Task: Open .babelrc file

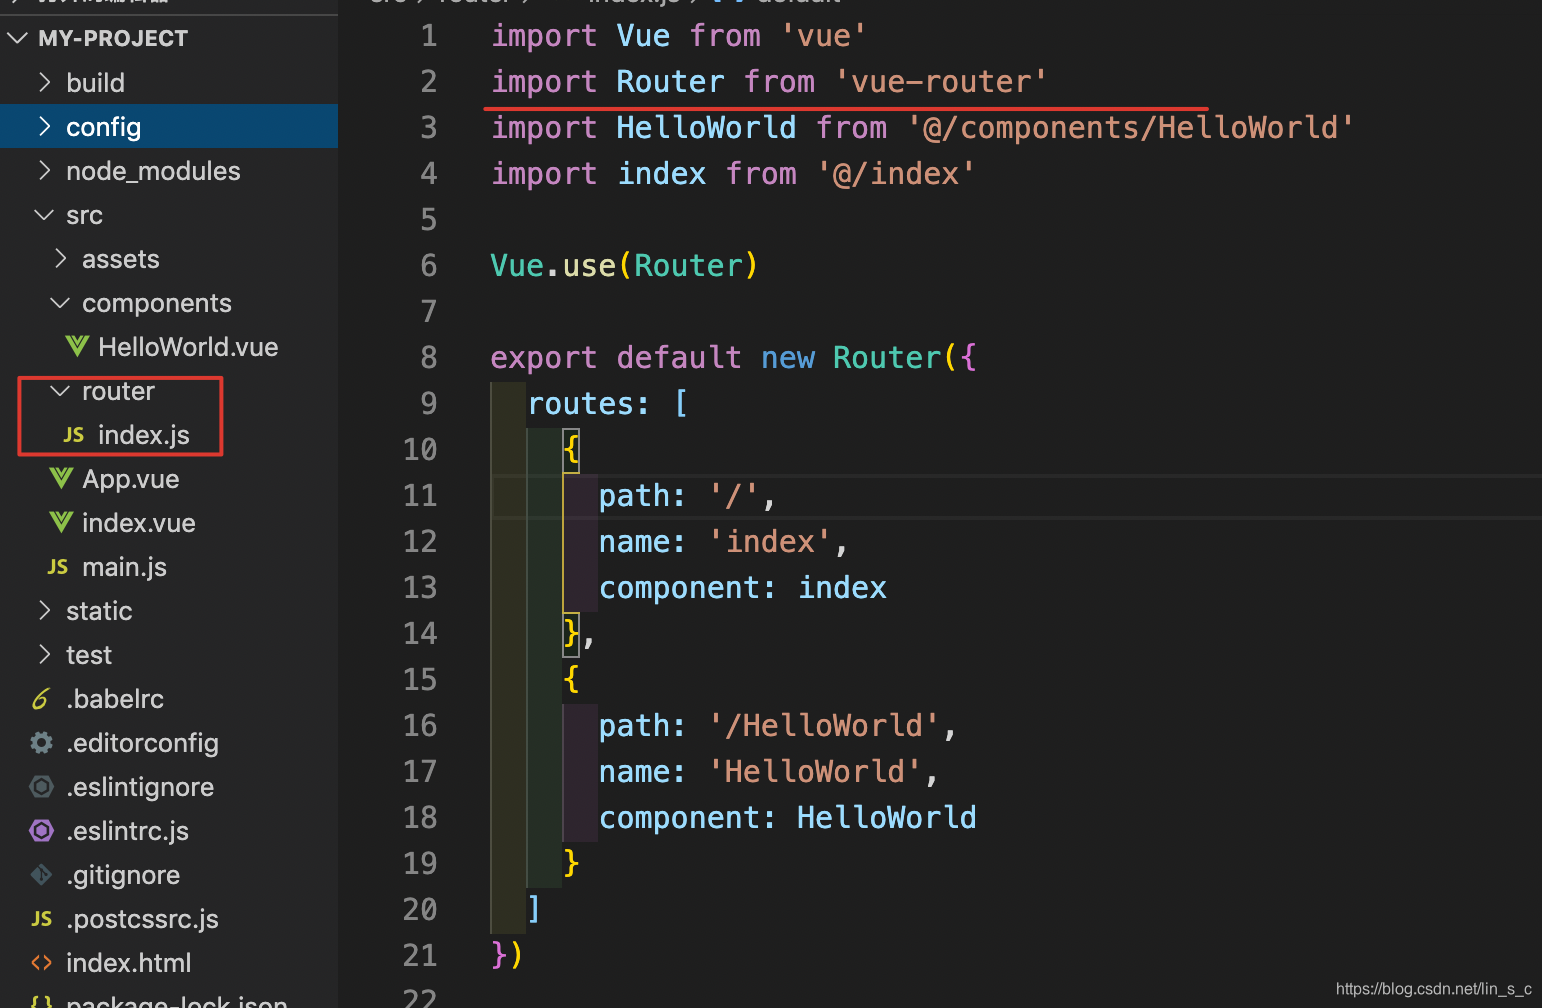Action: pyautogui.click(x=169, y=699)
